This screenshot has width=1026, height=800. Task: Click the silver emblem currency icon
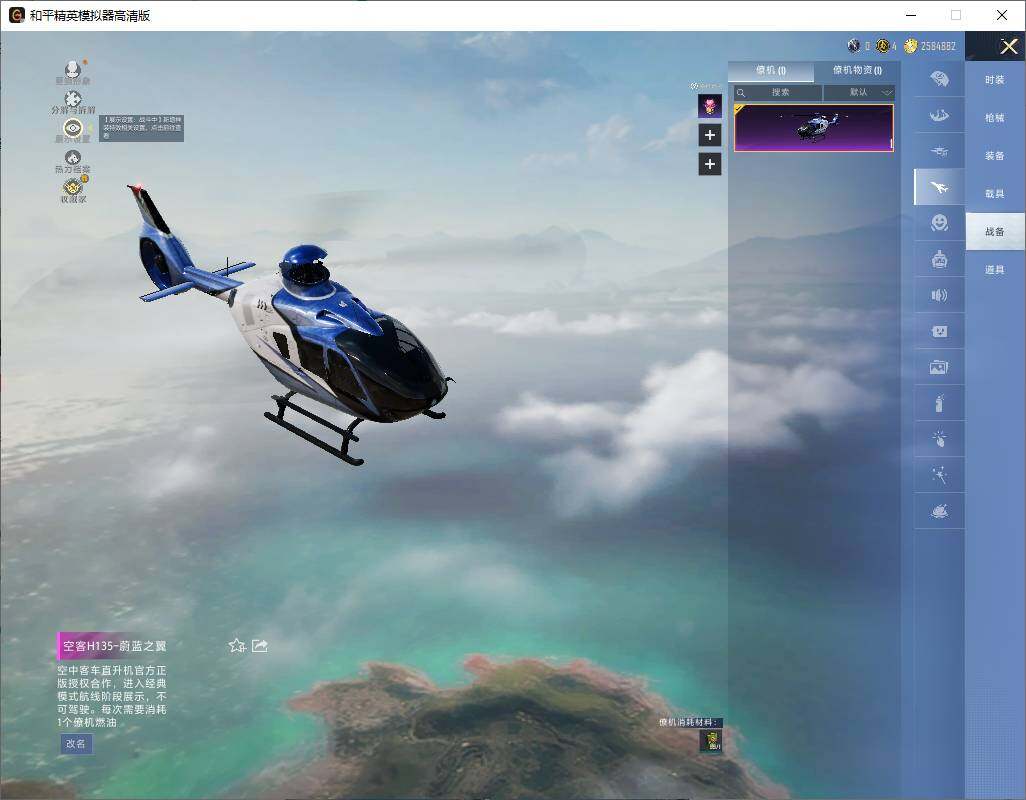point(853,46)
